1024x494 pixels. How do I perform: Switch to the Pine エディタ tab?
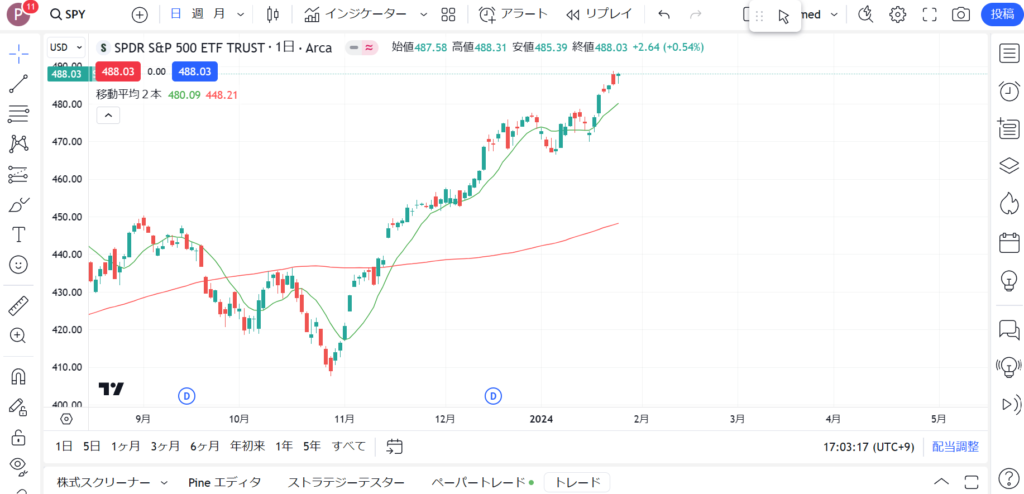225,482
